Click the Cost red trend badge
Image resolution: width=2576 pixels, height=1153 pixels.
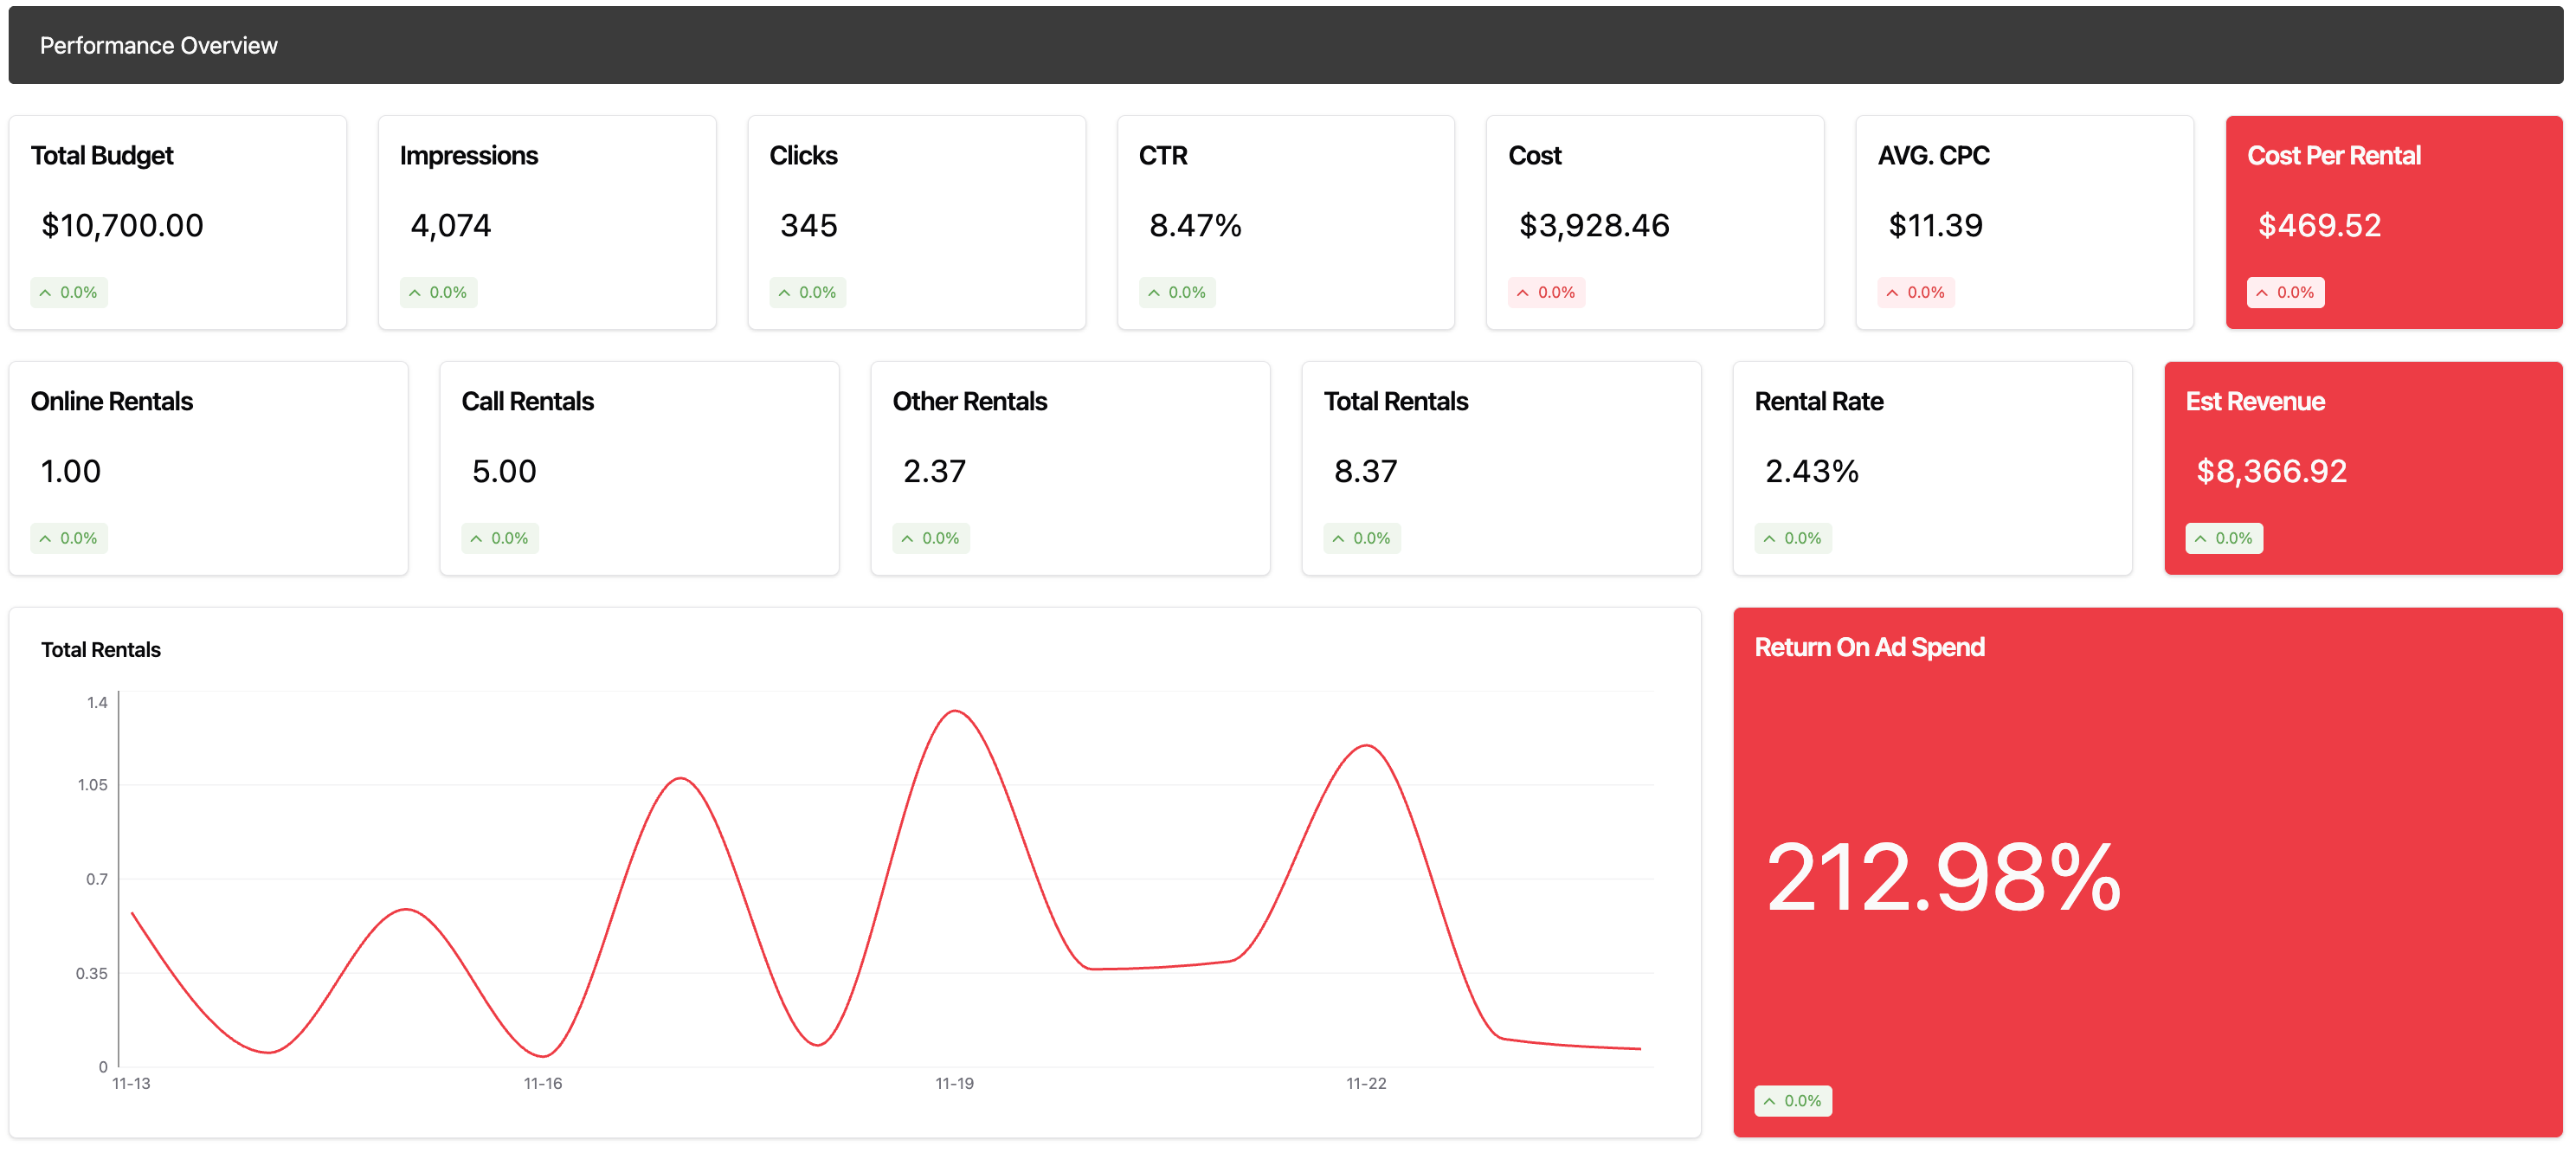tap(1546, 292)
